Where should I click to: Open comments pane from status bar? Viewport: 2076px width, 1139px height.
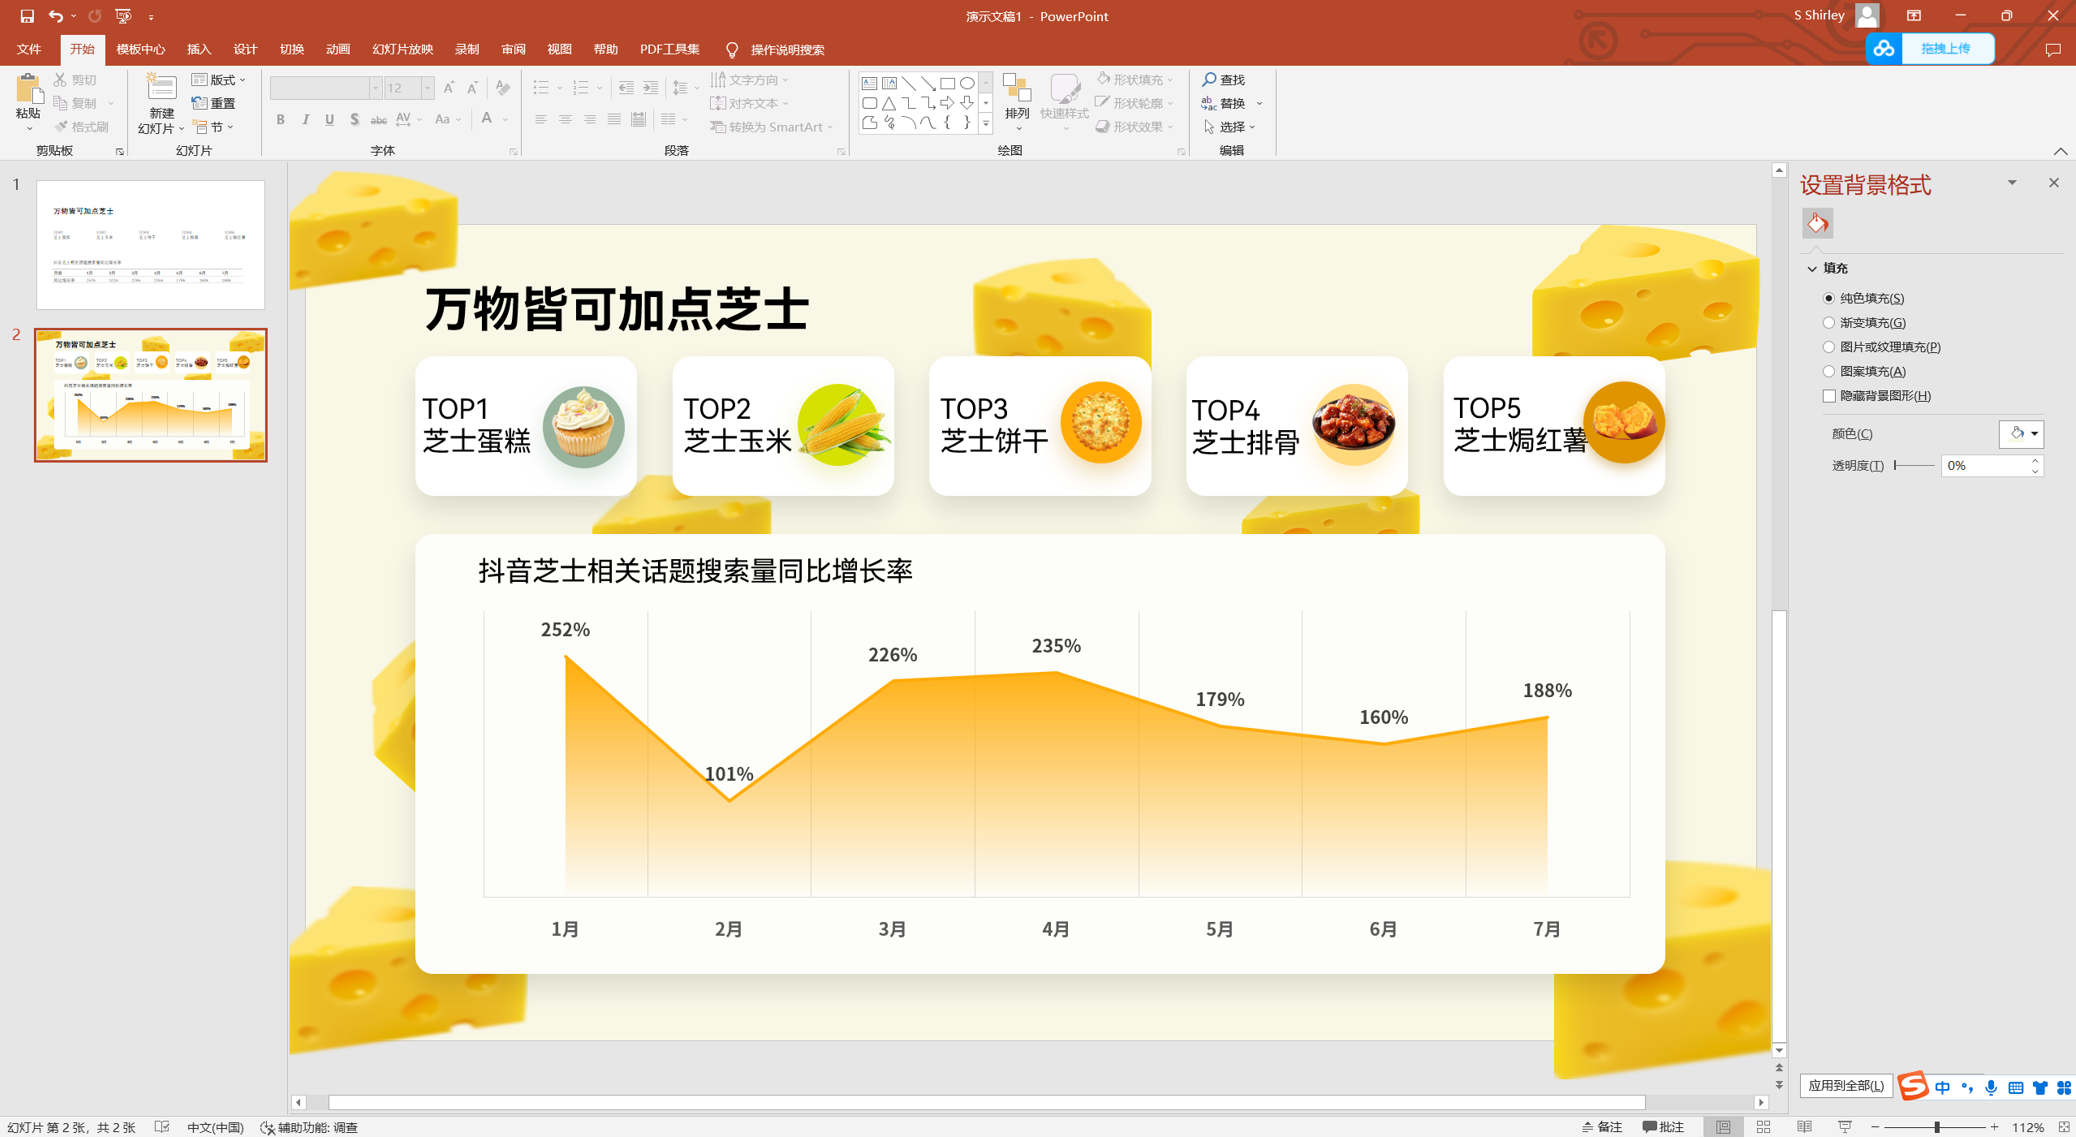tap(1663, 1127)
